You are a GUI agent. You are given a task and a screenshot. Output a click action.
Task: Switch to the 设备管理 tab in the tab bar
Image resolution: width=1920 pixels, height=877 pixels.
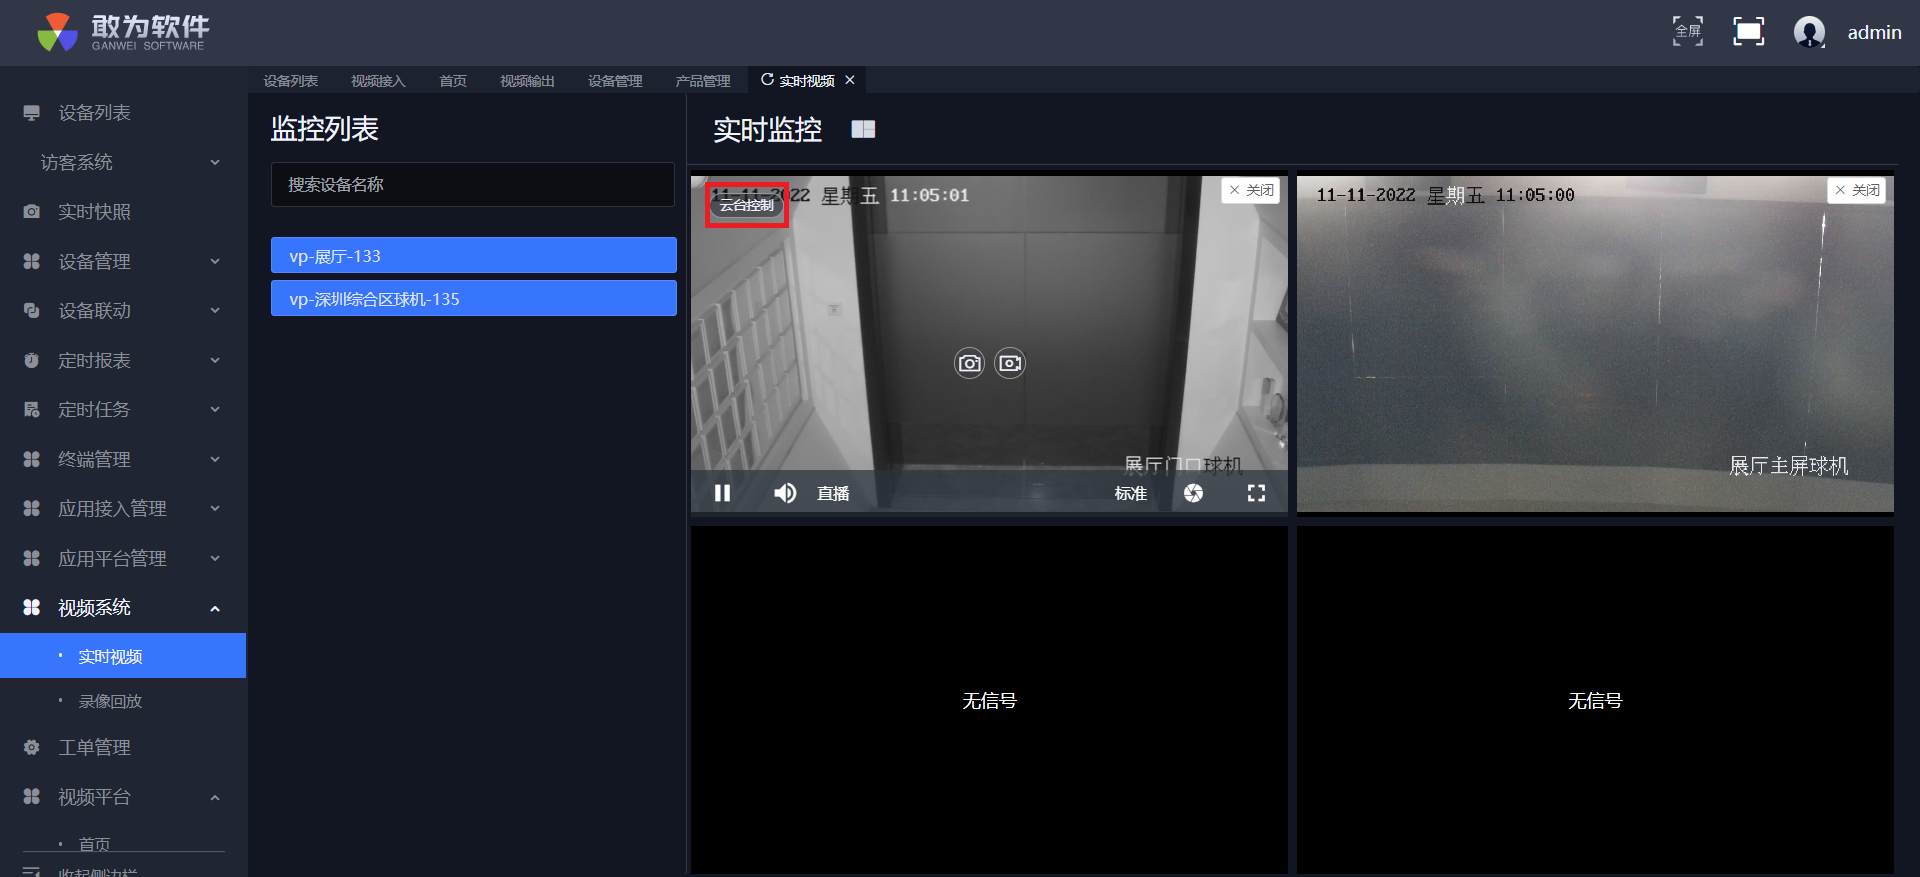coord(615,81)
